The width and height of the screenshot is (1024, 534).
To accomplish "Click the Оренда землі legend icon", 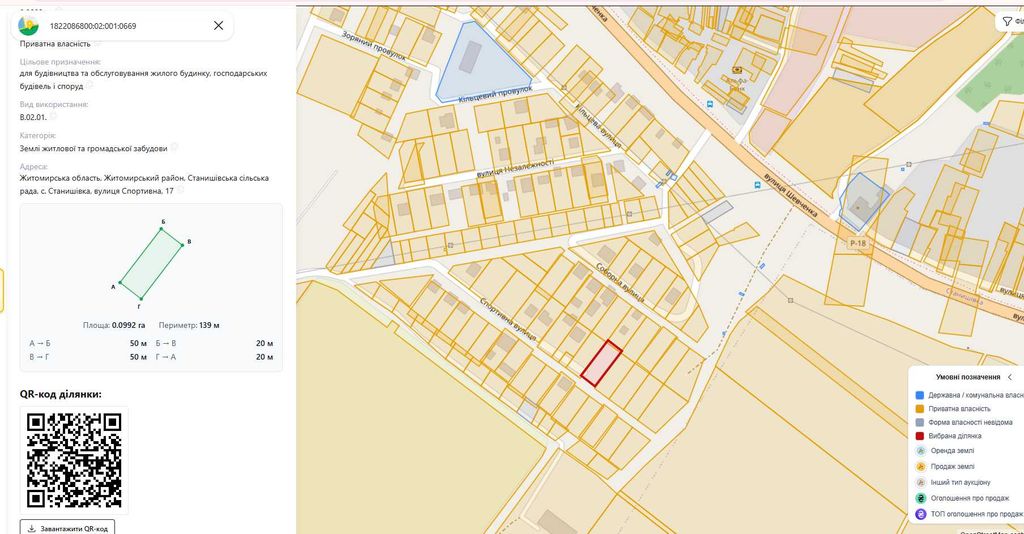I will 920,450.
